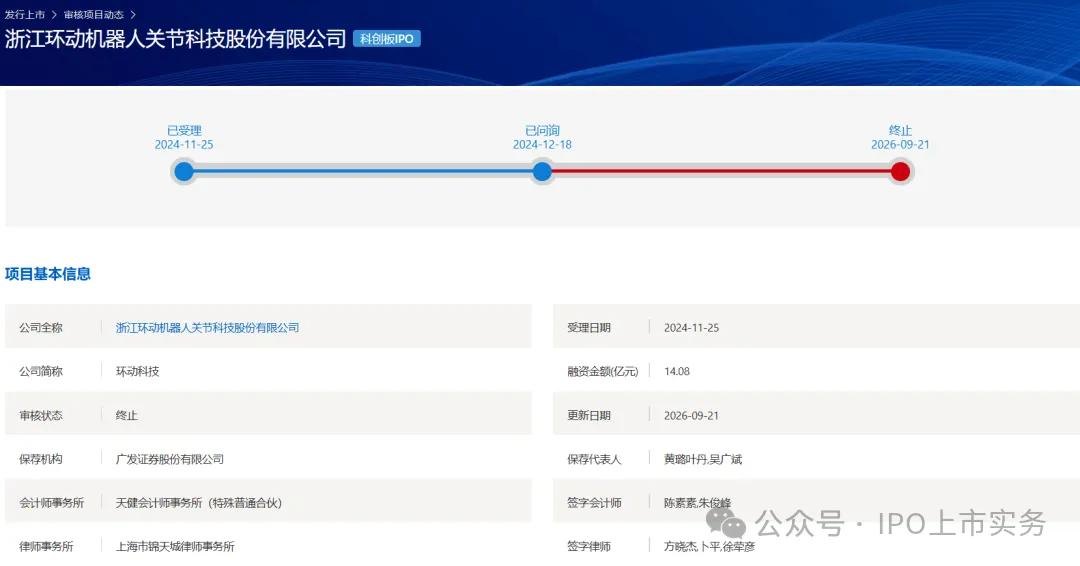Select the red 终止 timeline node

(900, 171)
